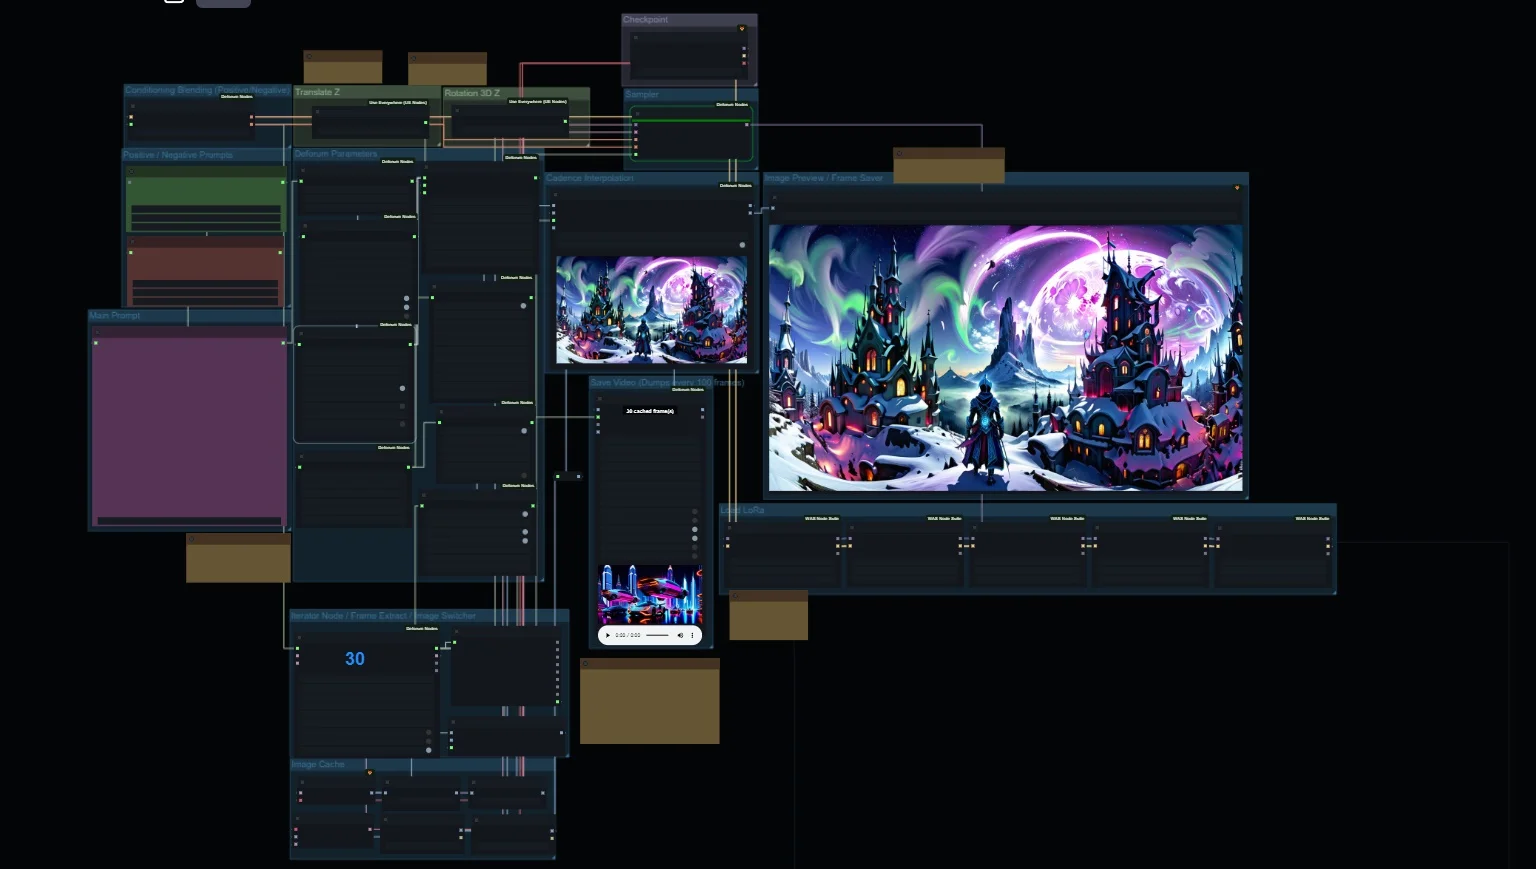Click the Cadence Interpolation preview thumbnail
Screen dimensions: 1536x869
tap(652, 310)
